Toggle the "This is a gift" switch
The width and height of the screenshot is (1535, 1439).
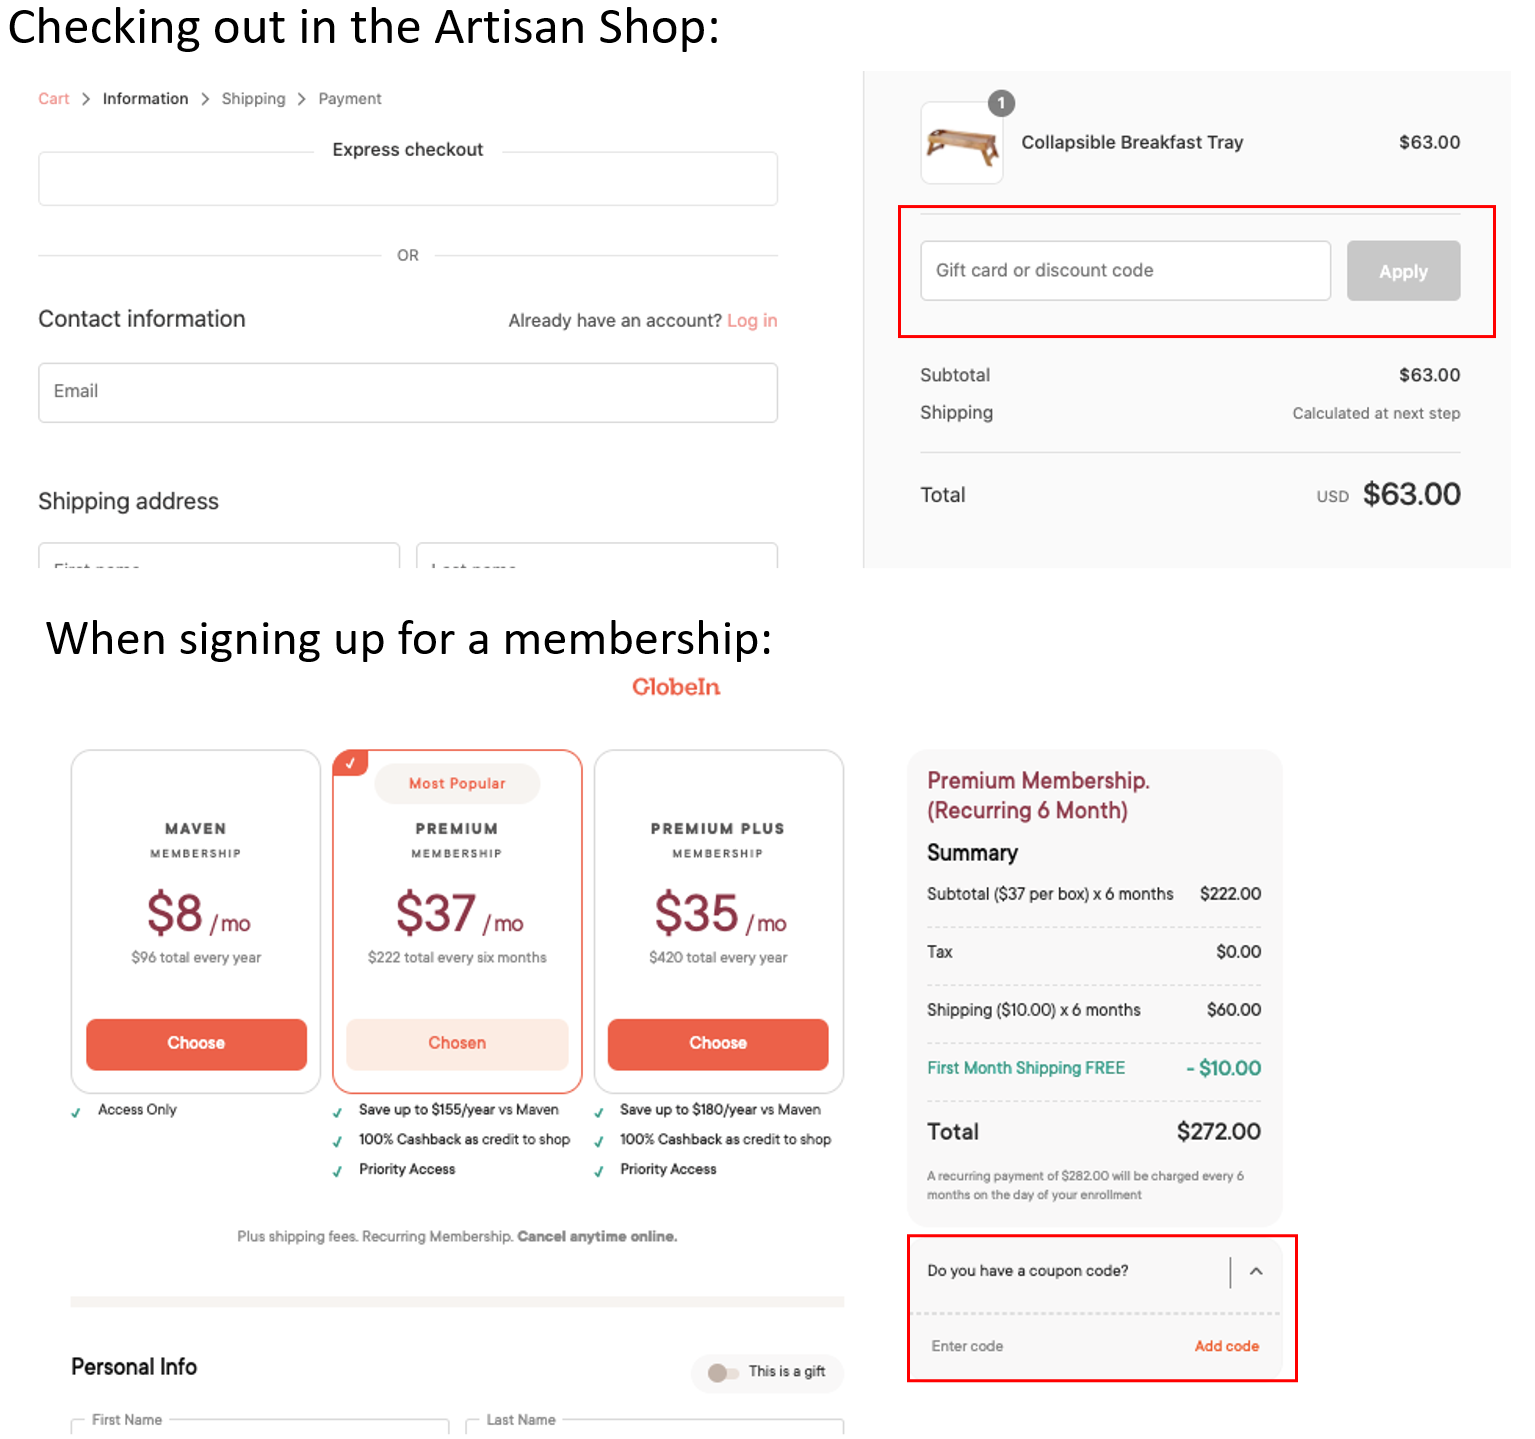[722, 1372]
